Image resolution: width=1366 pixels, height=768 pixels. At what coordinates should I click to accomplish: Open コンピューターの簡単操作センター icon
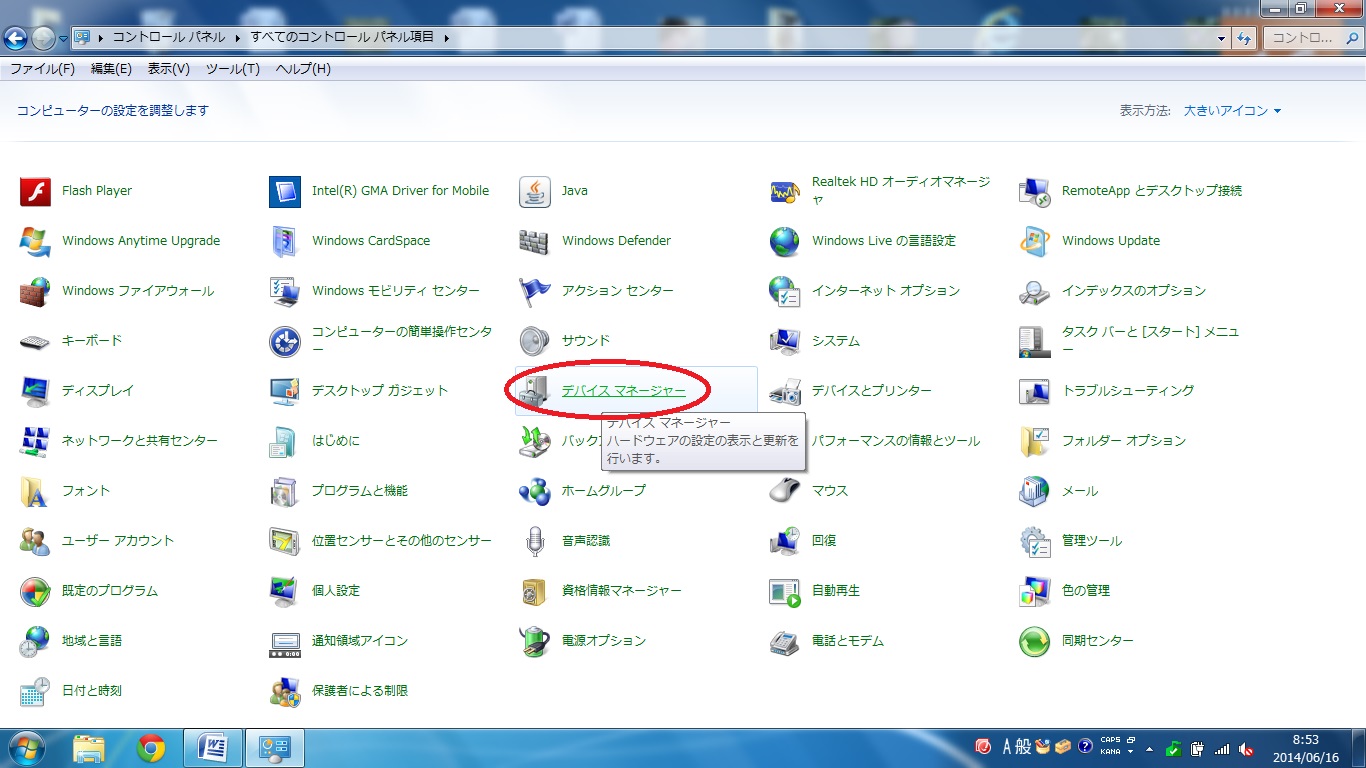pyautogui.click(x=285, y=341)
